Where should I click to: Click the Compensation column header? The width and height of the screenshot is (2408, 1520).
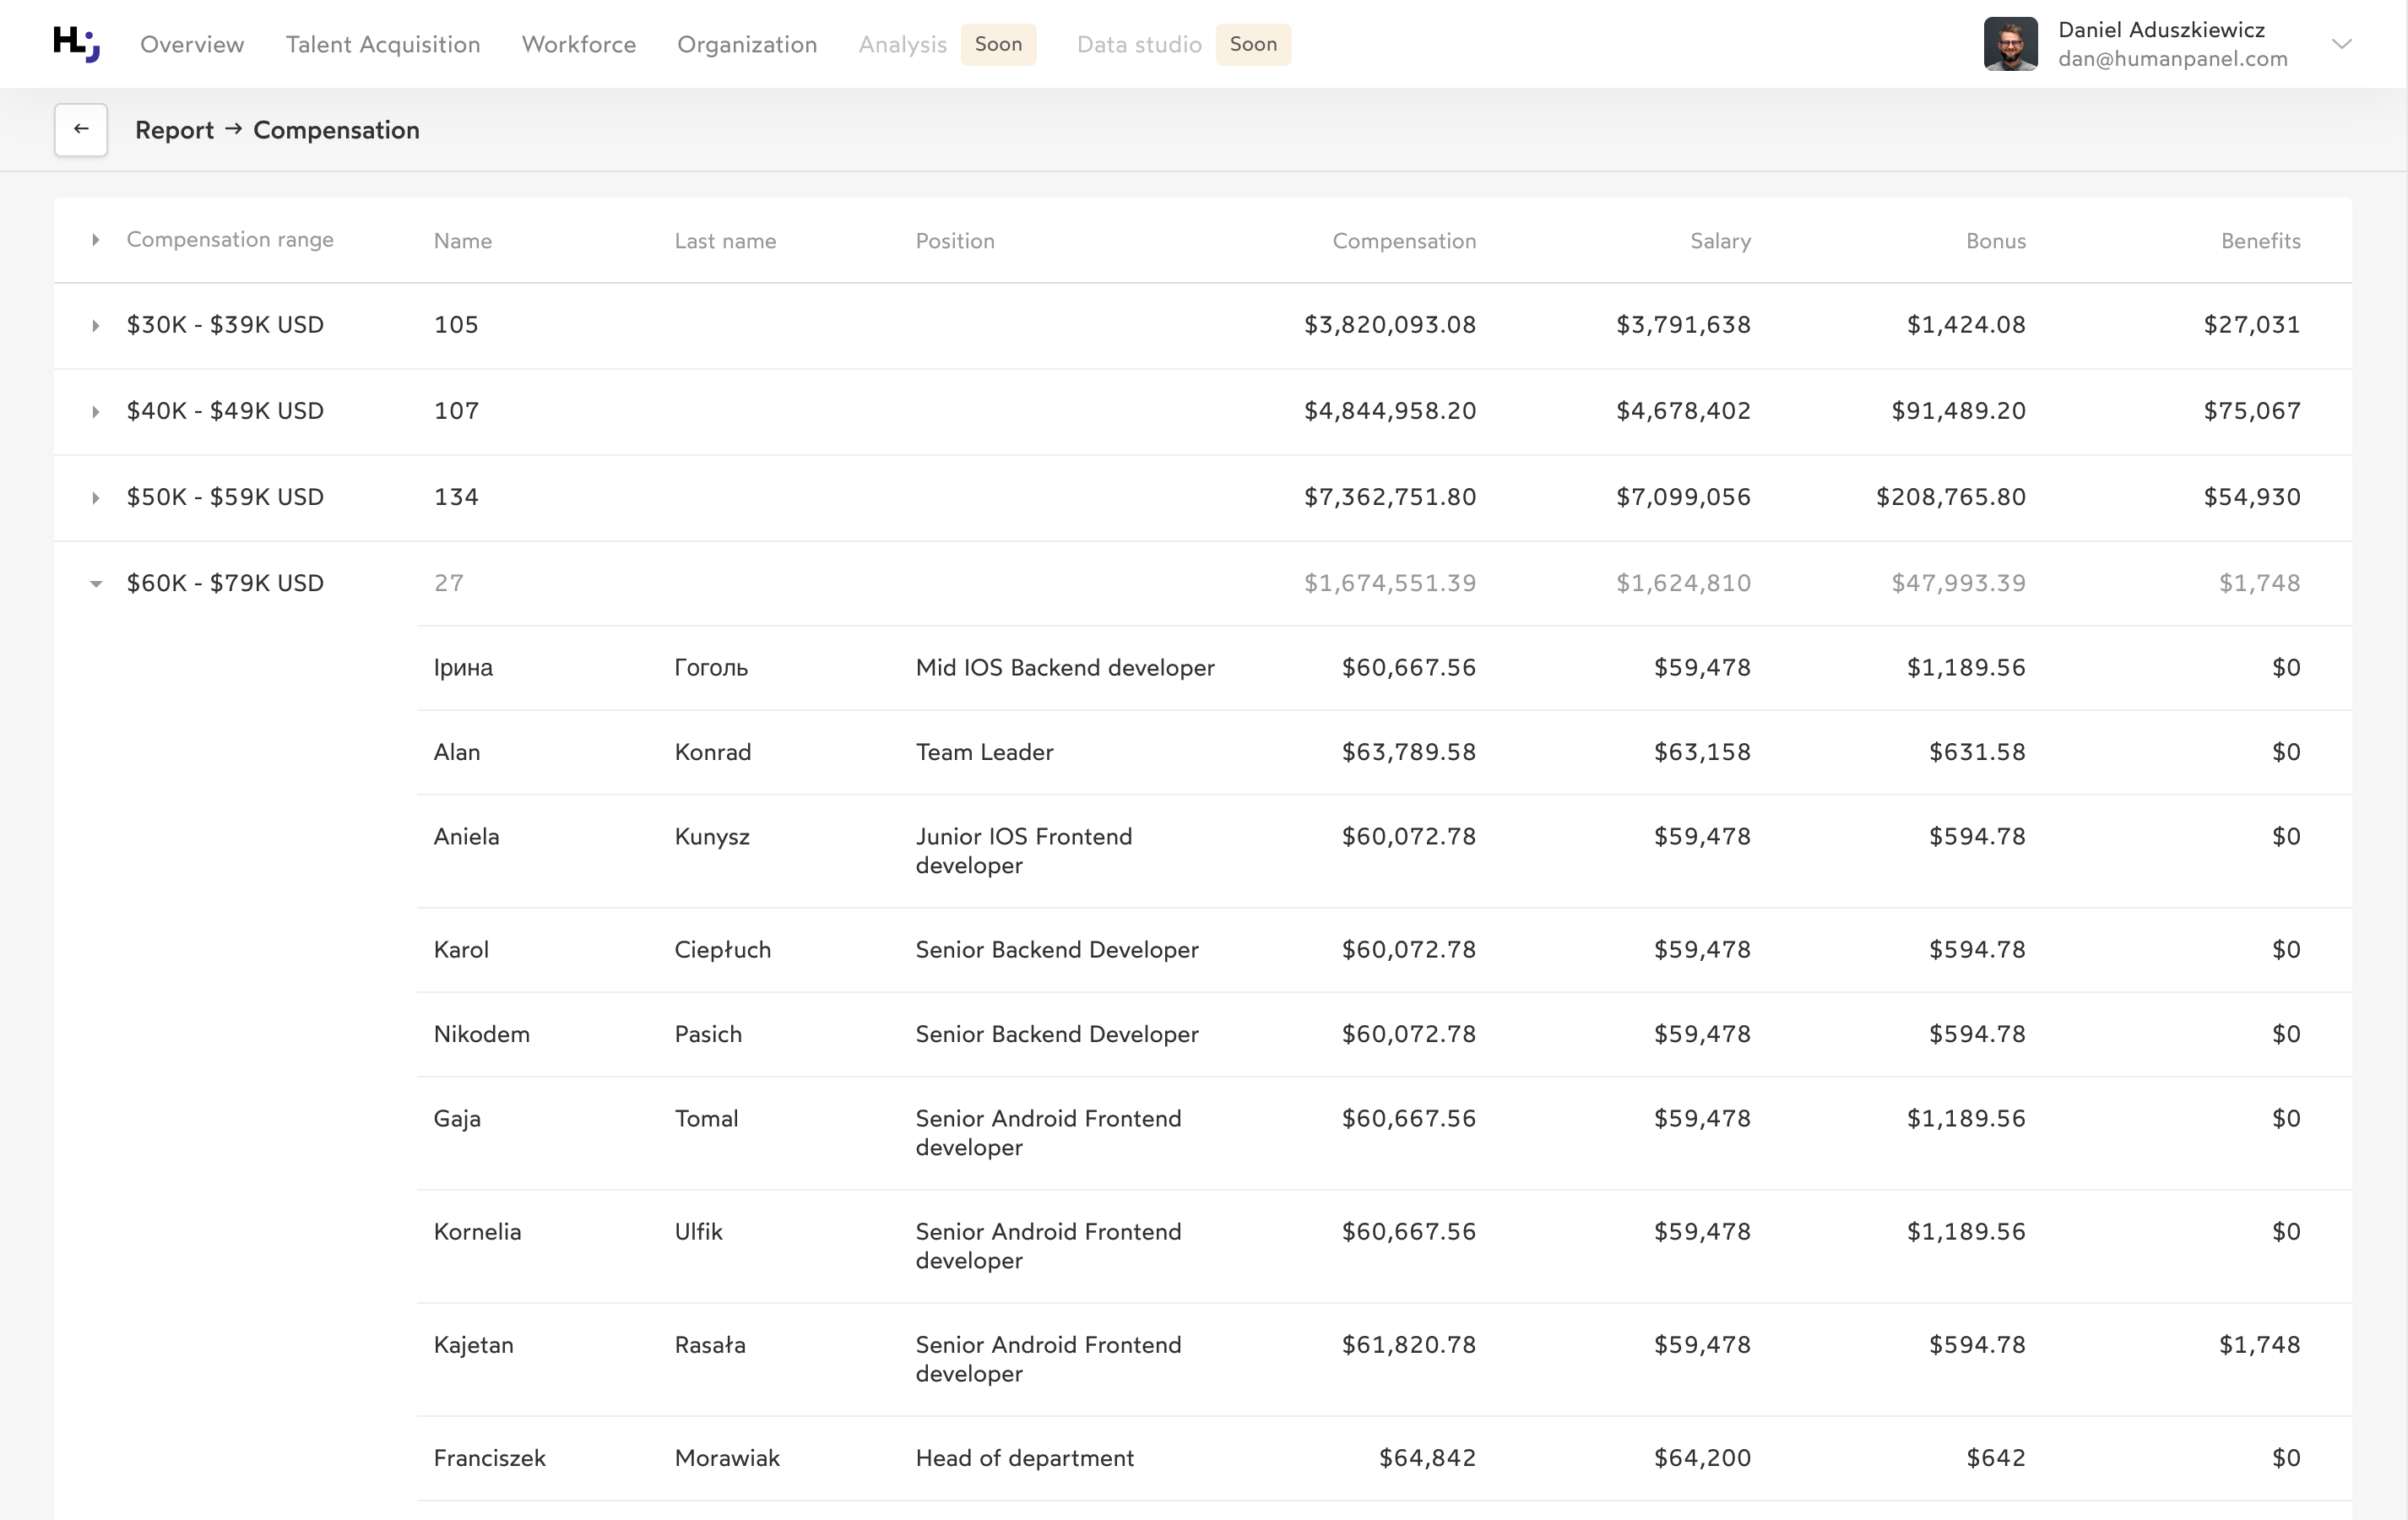coord(1403,240)
